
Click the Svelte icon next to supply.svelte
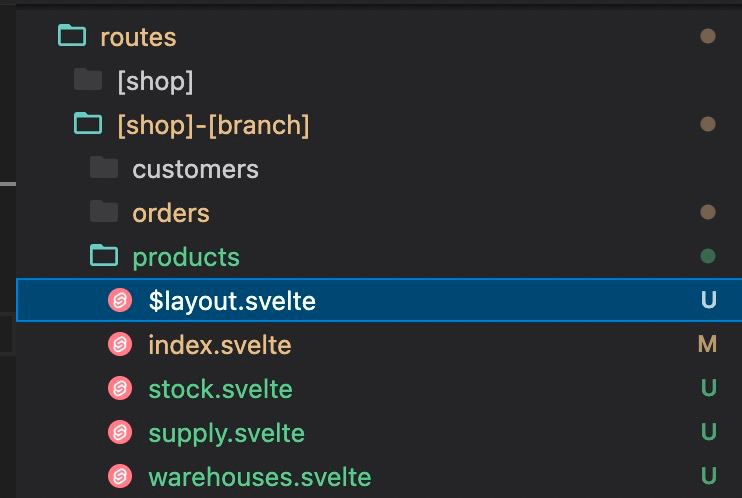point(121,433)
